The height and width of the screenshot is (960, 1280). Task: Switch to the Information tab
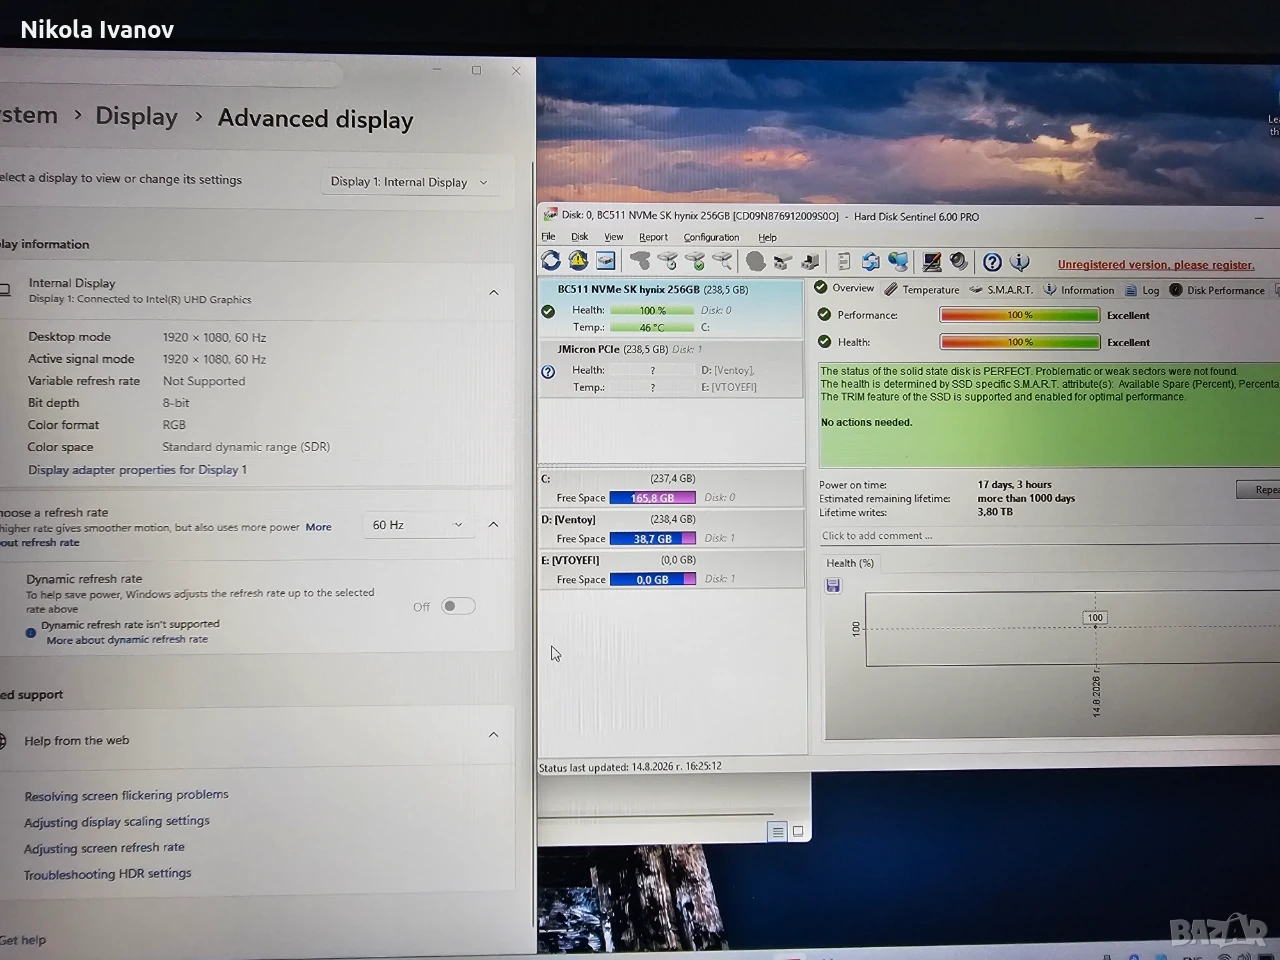[1079, 290]
